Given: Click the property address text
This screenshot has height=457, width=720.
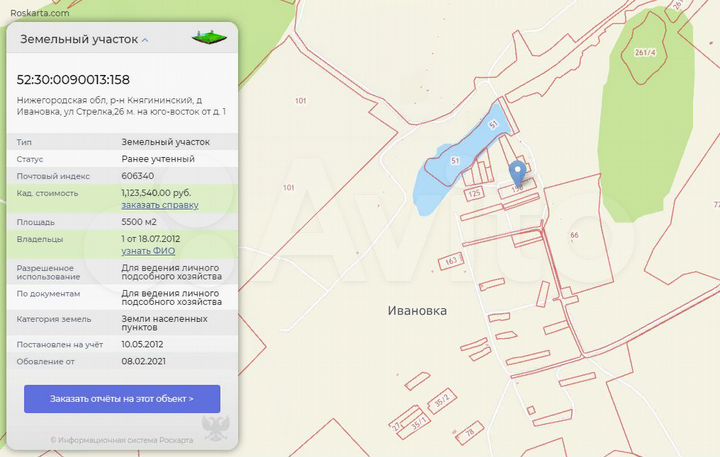Looking at the screenshot, I should [x=121, y=106].
